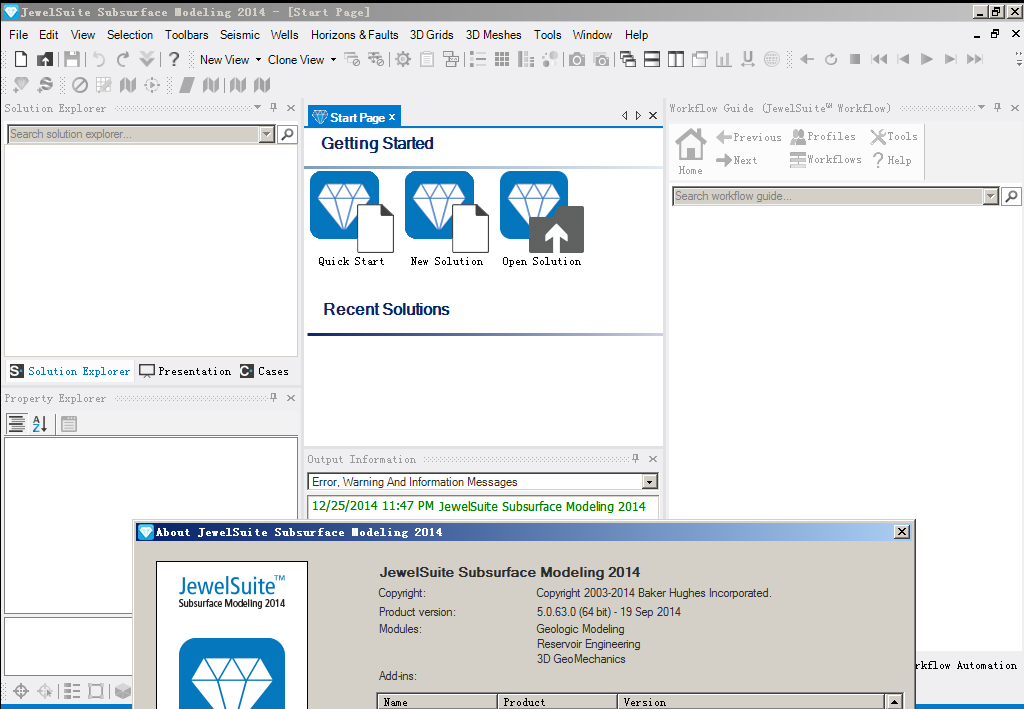This screenshot has height=709, width=1024.
Task: Click the Workflow Guide search magnifier icon
Action: pos(1011,196)
